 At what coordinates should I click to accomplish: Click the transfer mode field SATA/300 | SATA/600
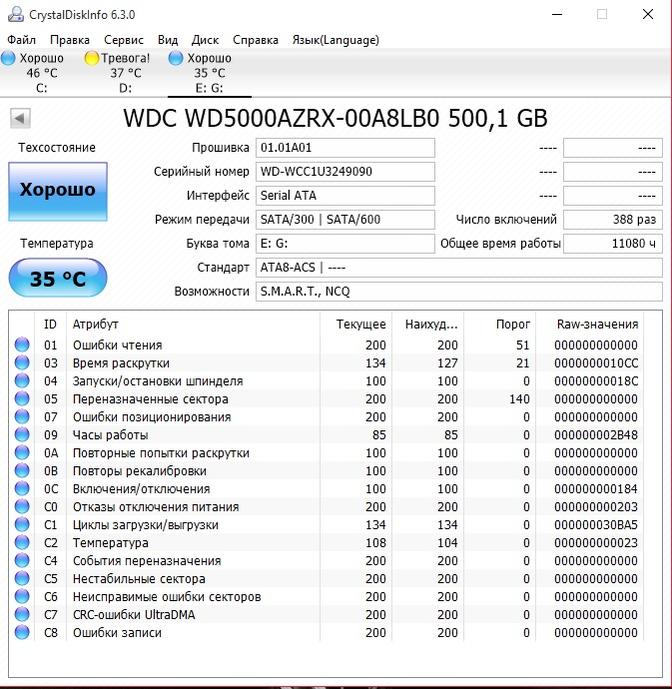[345, 219]
